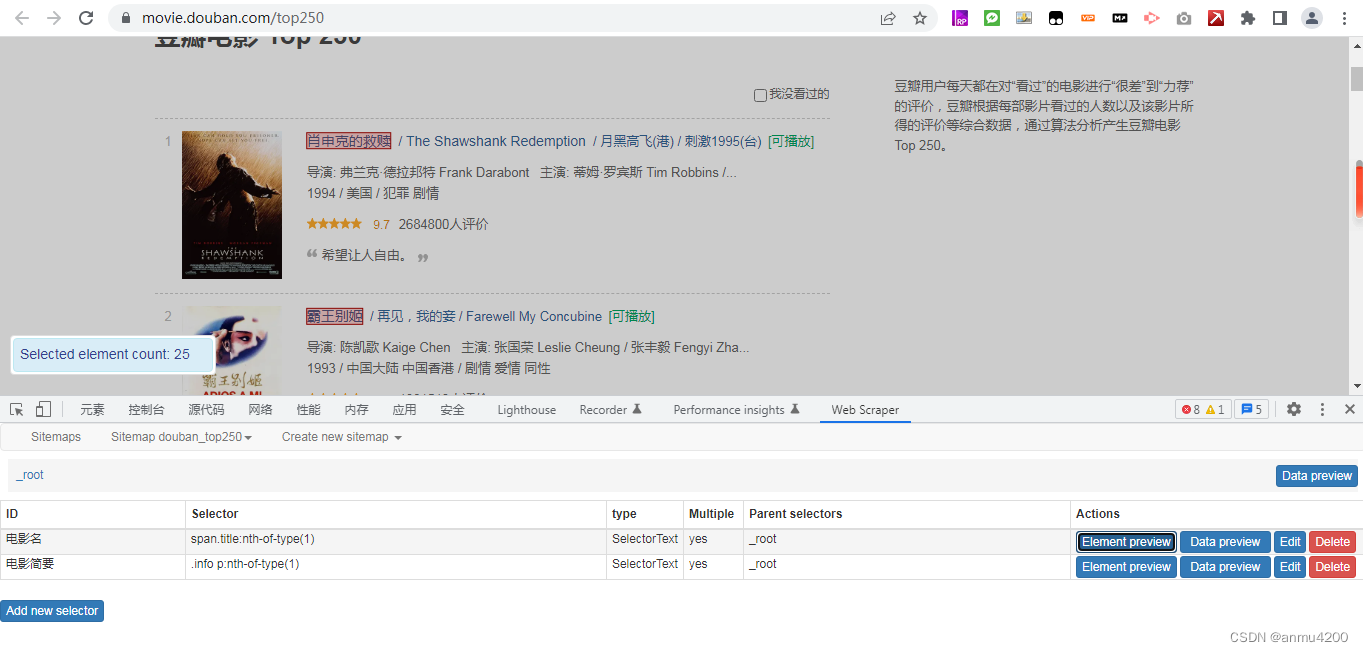
Task: Edit the 电影简要 selector
Action: click(x=1290, y=567)
